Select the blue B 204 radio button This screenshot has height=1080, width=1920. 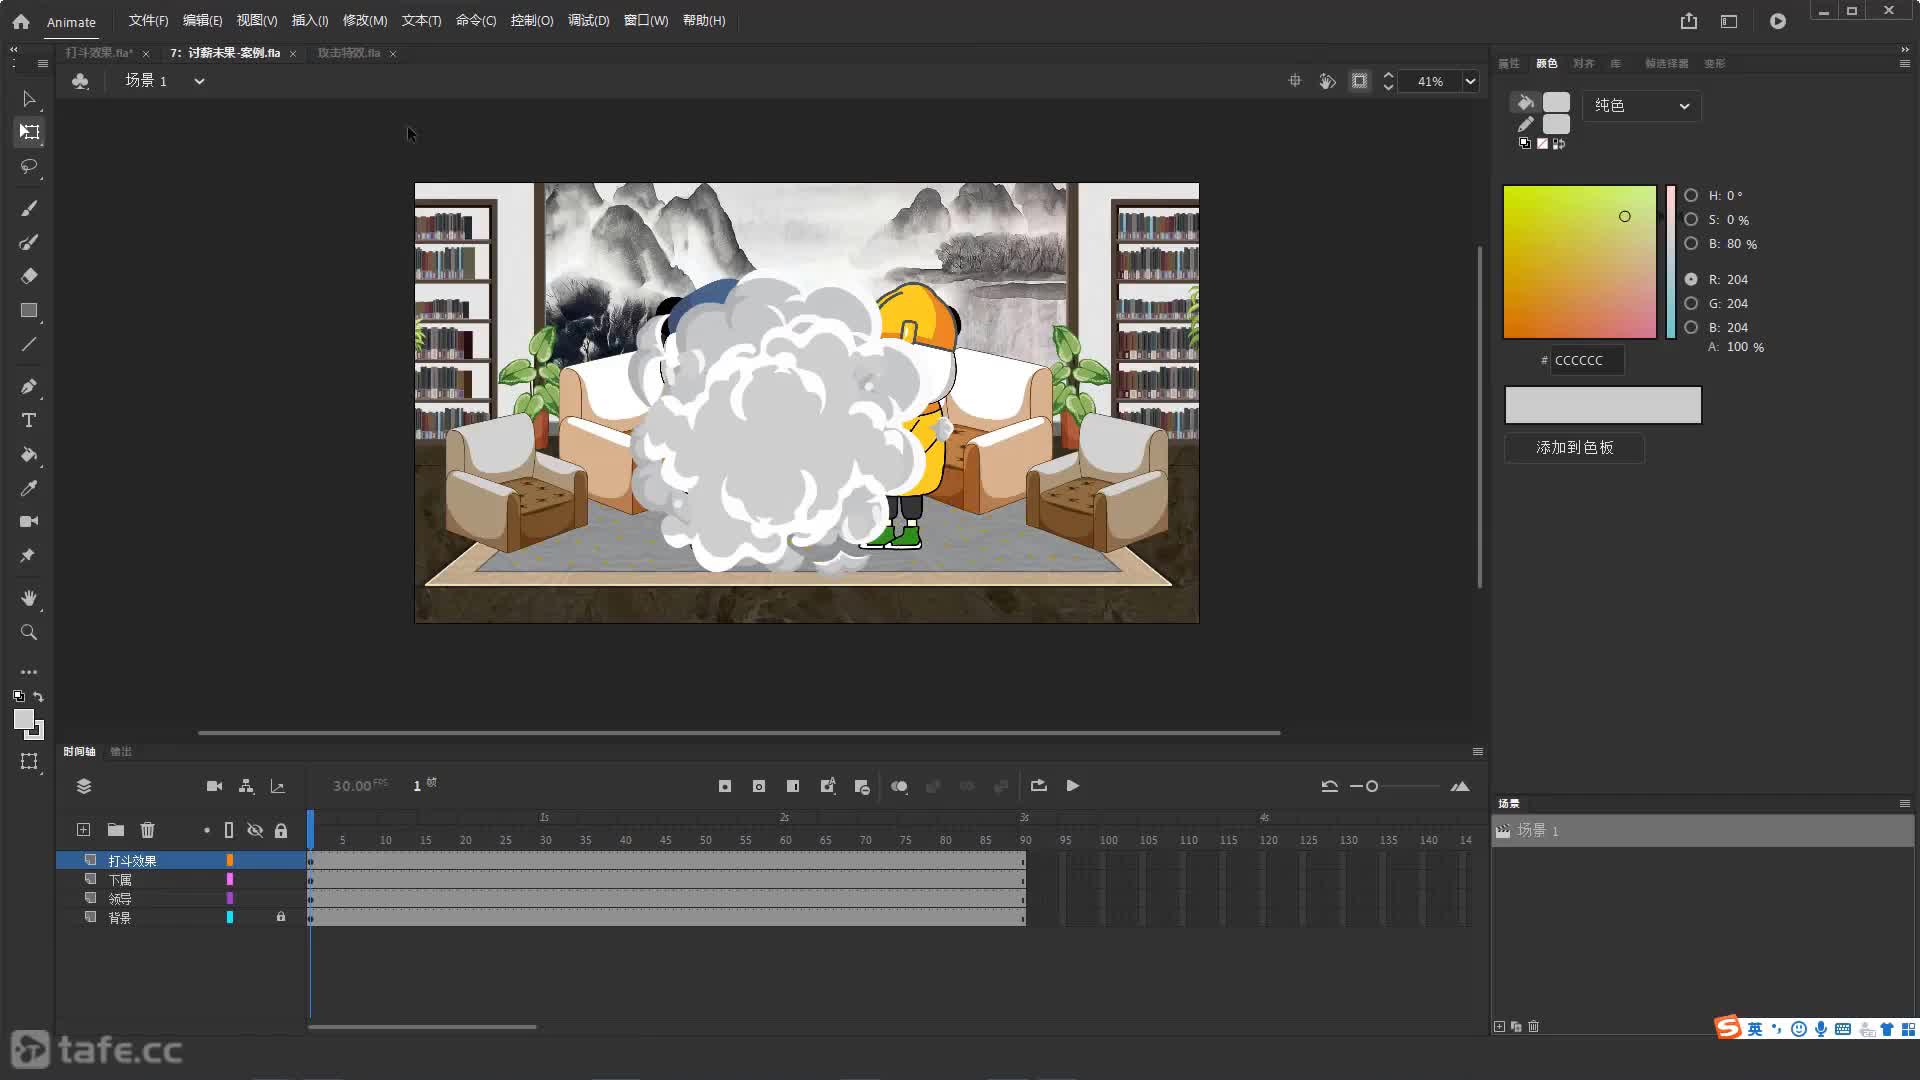pyautogui.click(x=1691, y=328)
